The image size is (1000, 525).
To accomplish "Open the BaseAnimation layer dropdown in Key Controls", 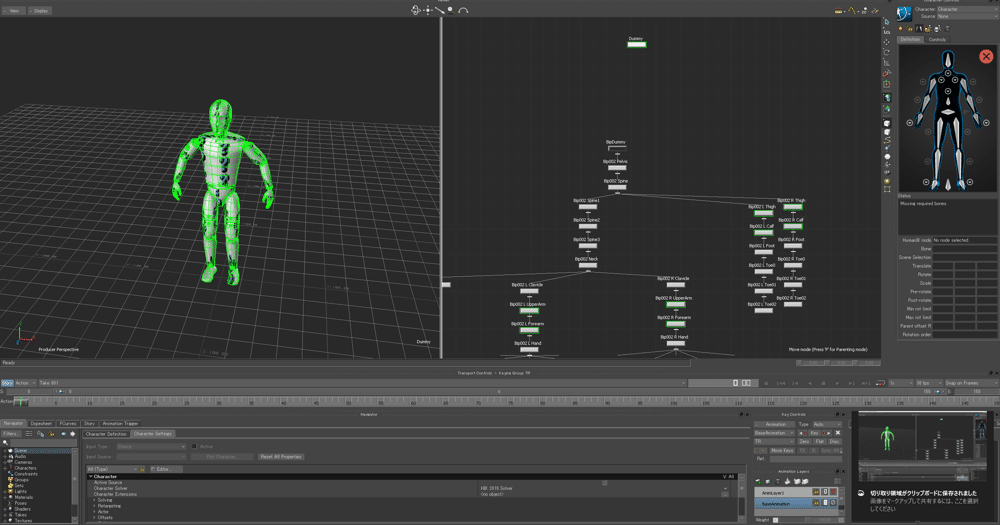I will (774, 433).
